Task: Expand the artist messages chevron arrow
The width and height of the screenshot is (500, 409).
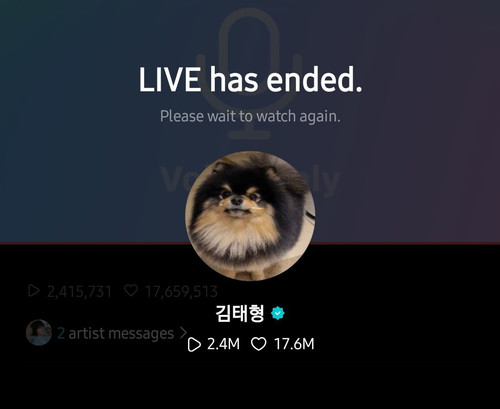Action: 183,333
